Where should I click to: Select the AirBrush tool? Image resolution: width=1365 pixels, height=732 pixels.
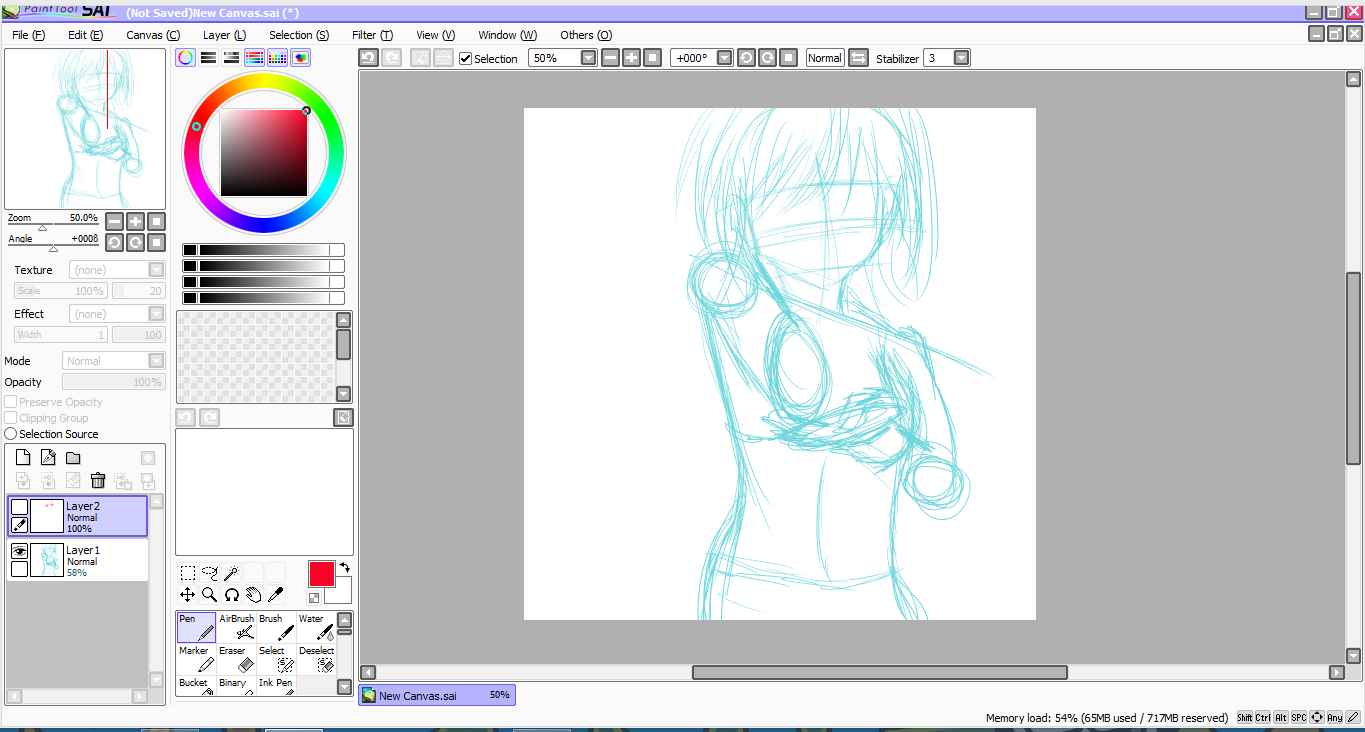tap(237, 627)
